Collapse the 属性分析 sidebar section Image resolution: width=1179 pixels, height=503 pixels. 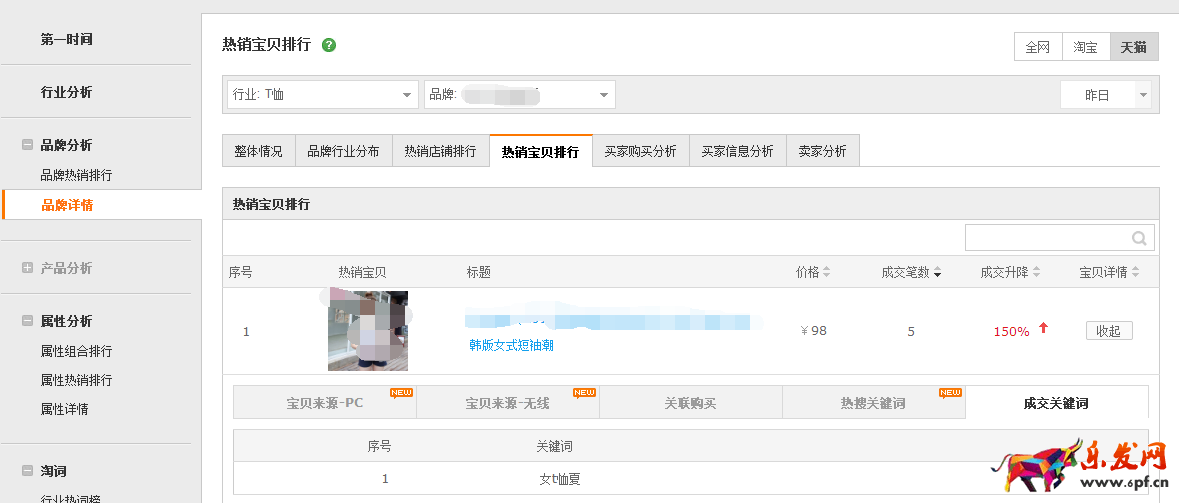(27, 321)
